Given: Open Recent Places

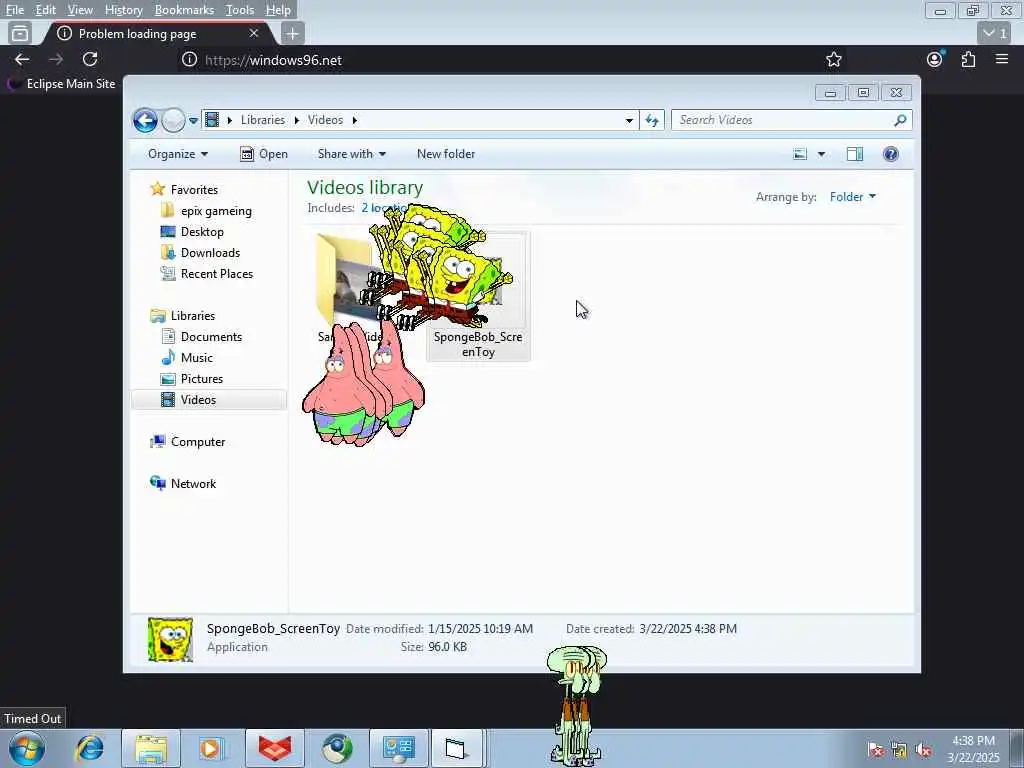Looking at the screenshot, I should [x=217, y=274].
